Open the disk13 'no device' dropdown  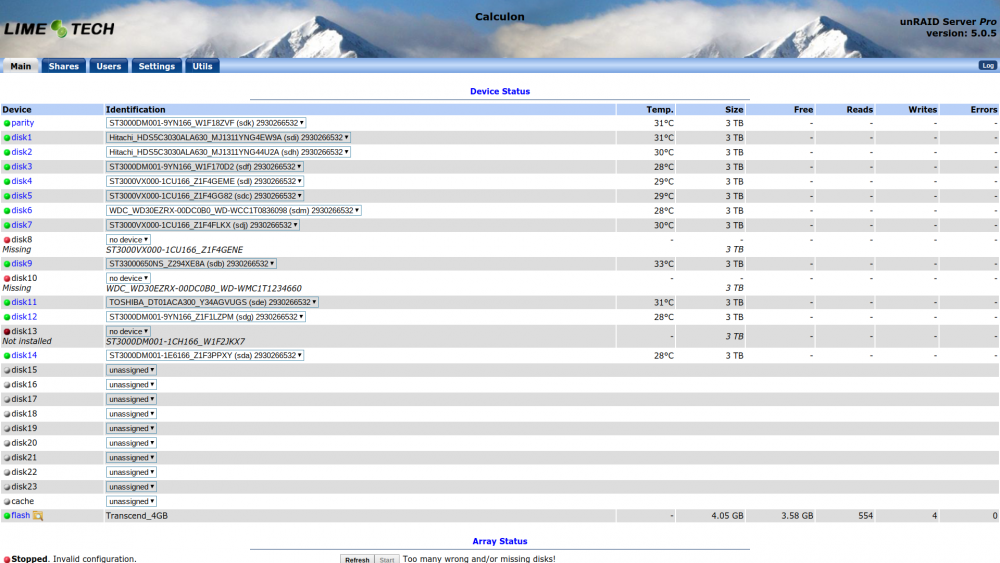coord(128,332)
